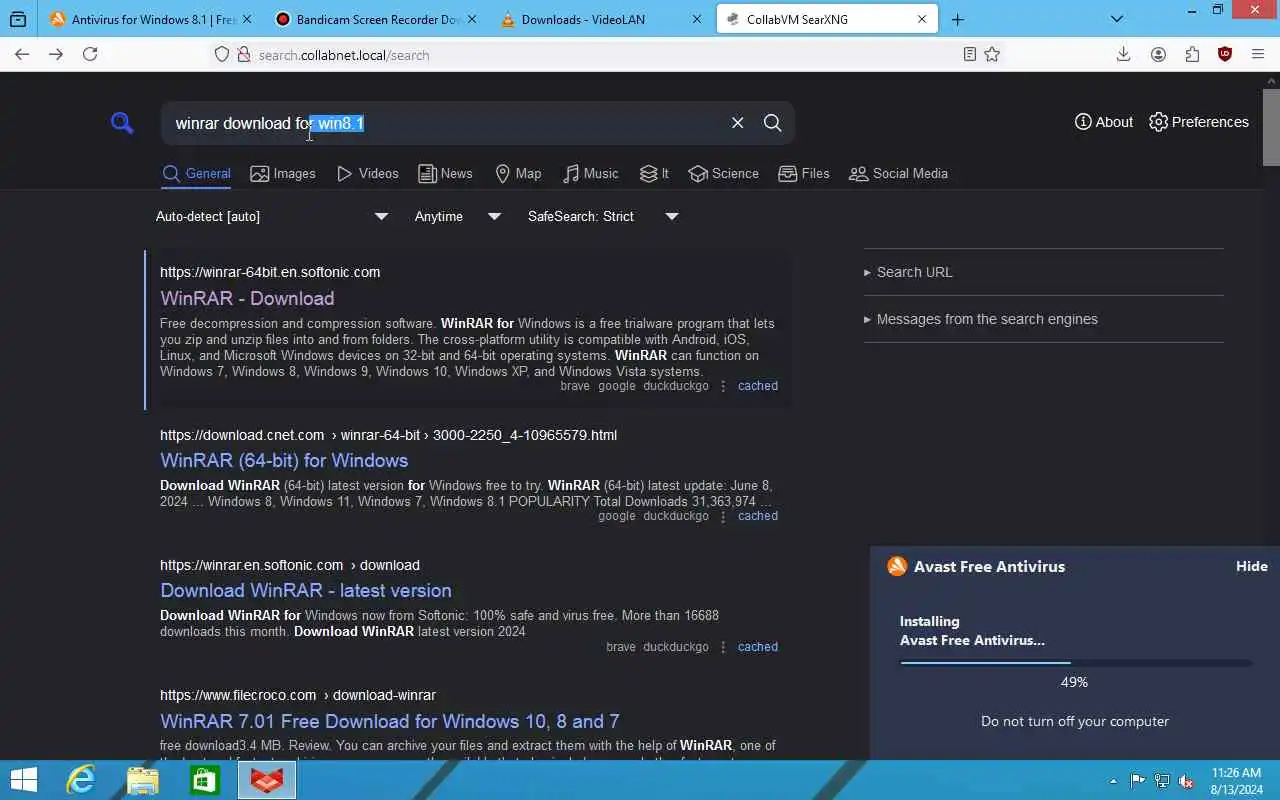This screenshot has height=800, width=1280.
Task: Switch to the It category tab
Action: point(654,173)
